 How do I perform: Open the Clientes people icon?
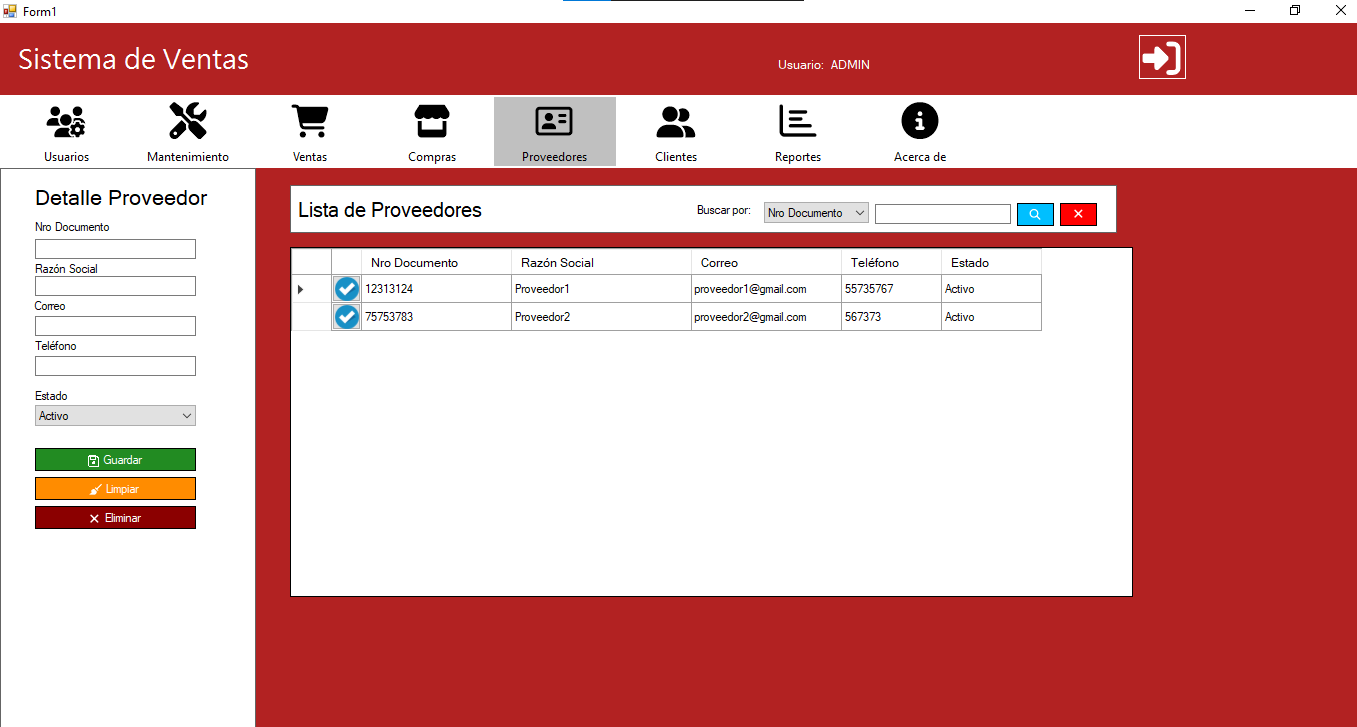[x=676, y=122]
